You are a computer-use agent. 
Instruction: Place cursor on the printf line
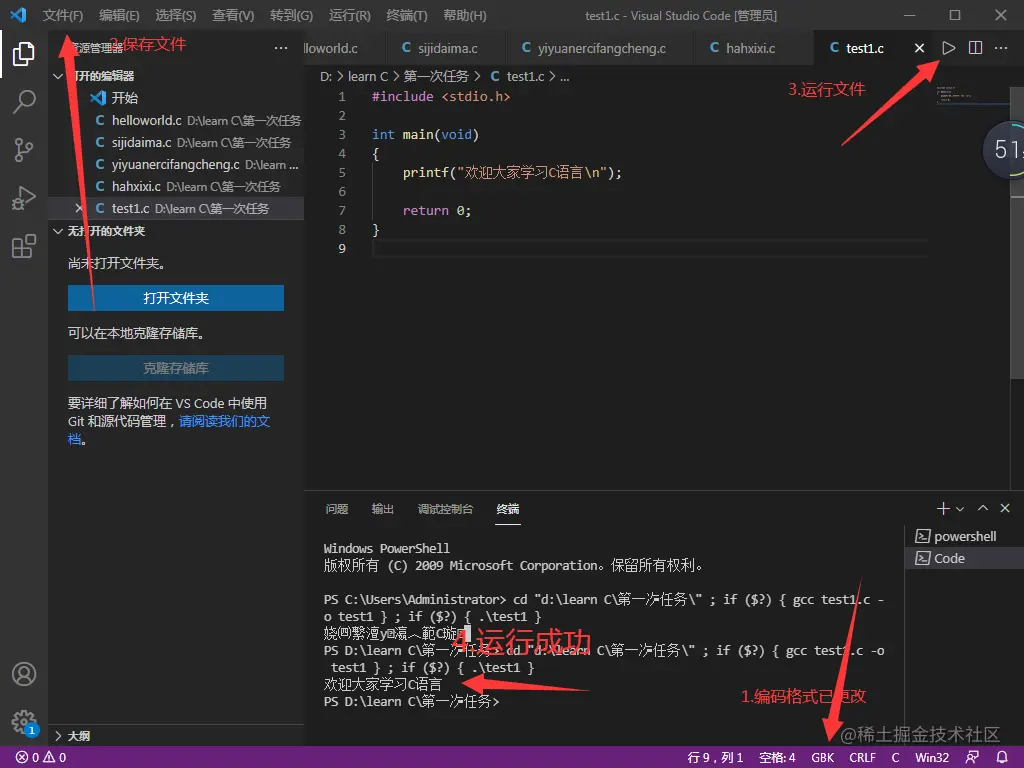(x=512, y=172)
